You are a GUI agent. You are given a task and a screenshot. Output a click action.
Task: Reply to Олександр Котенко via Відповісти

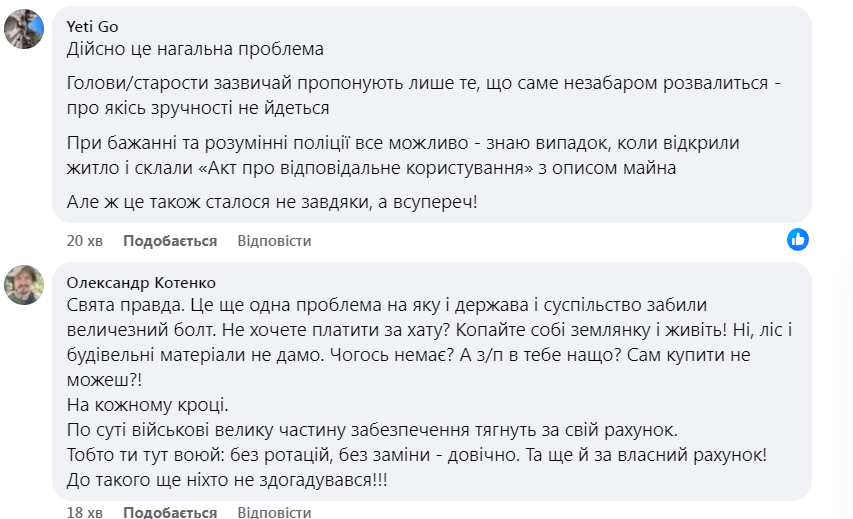274,512
